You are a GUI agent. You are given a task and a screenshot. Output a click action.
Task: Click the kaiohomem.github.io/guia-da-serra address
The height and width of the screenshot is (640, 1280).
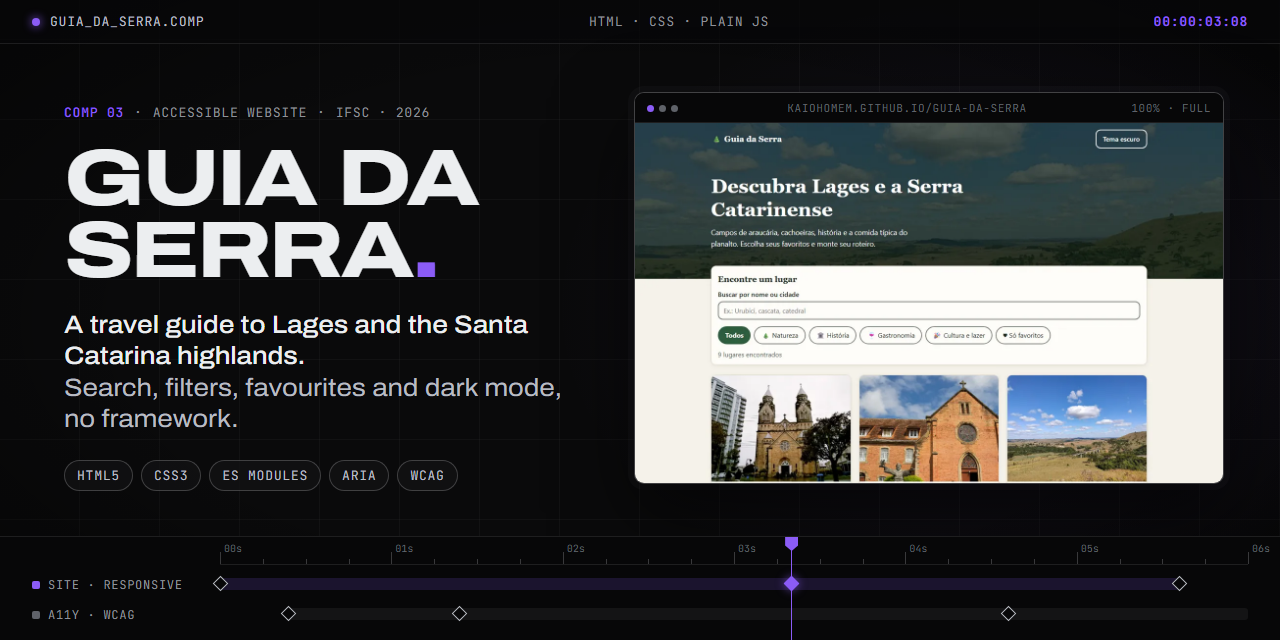(x=907, y=108)
